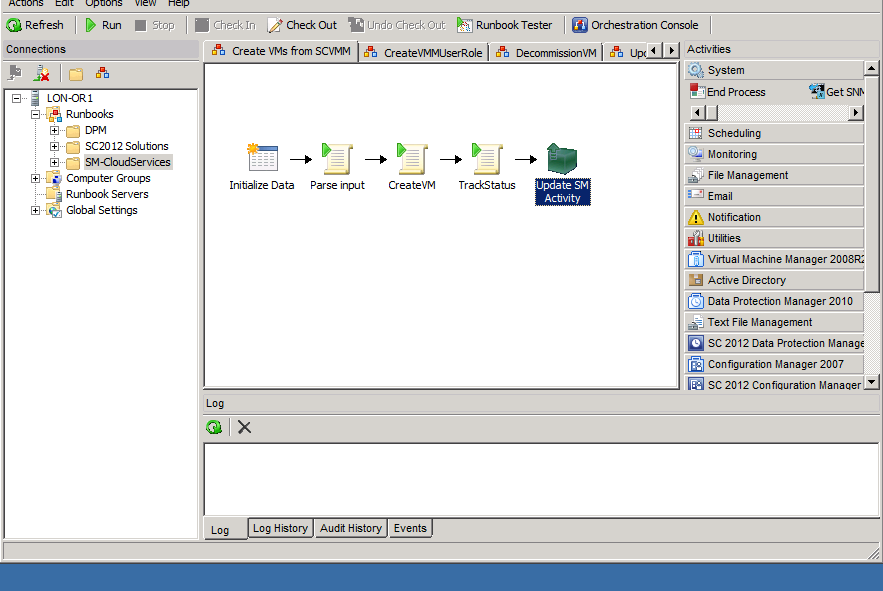Open the Runbook Tester
The height and width of the screenshot is (591, 883).
coord(505,25)
